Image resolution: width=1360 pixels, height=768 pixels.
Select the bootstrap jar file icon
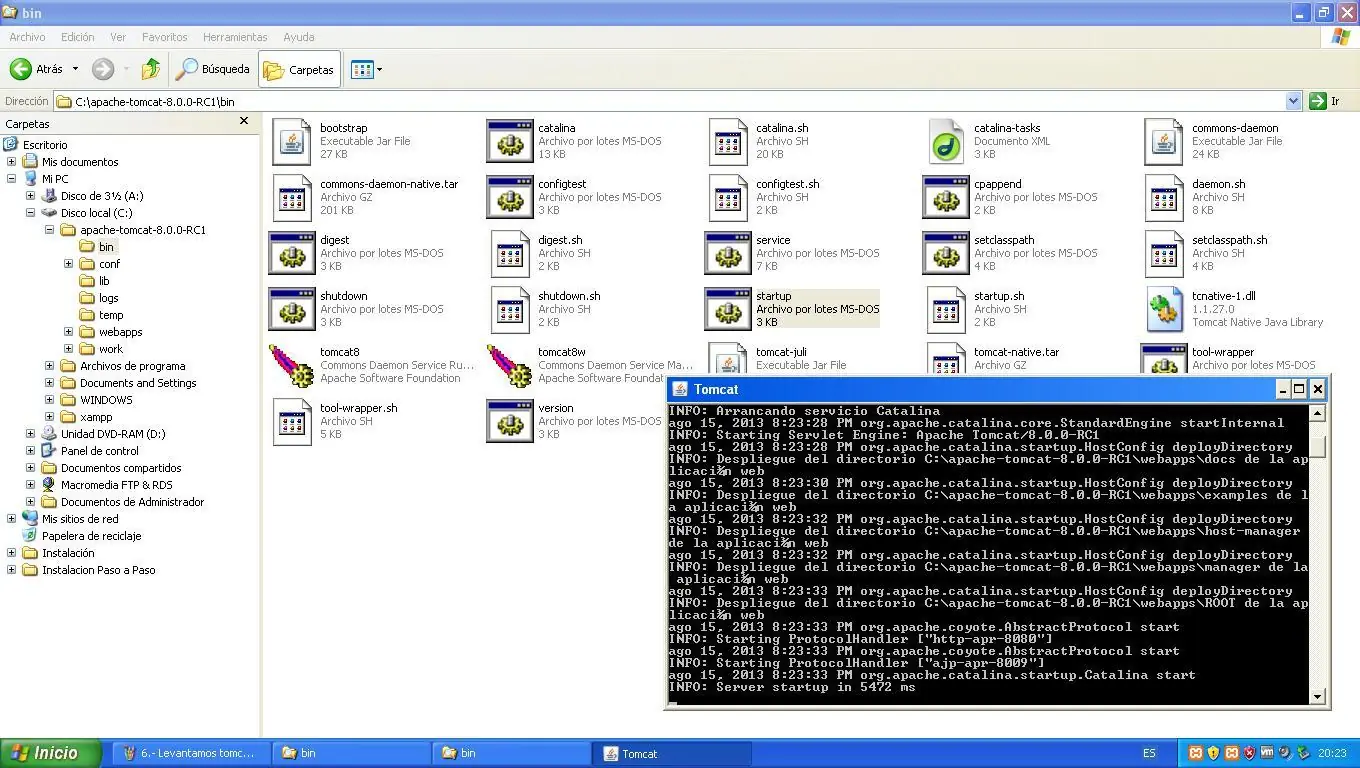point(292,142)
